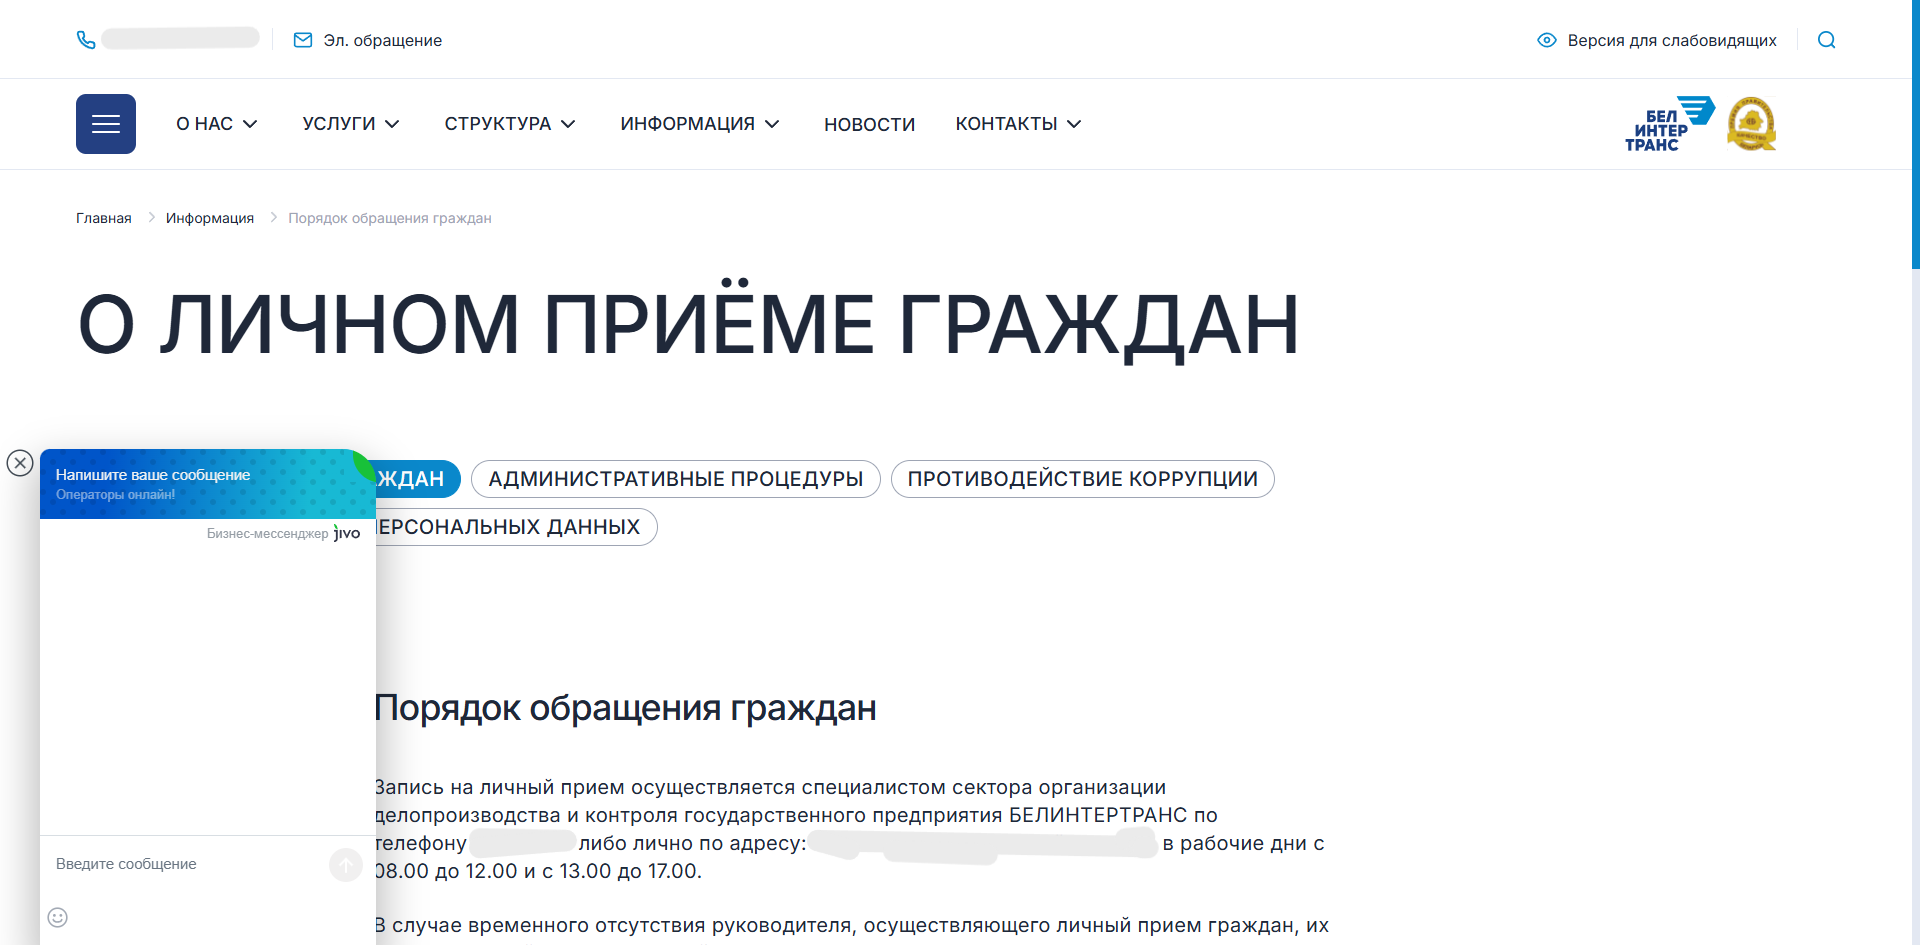The height and width of the screenshot is (945, 1920).
Task: Open the КОНТАКТЫ menu
Action: (x=1006, y=124)
